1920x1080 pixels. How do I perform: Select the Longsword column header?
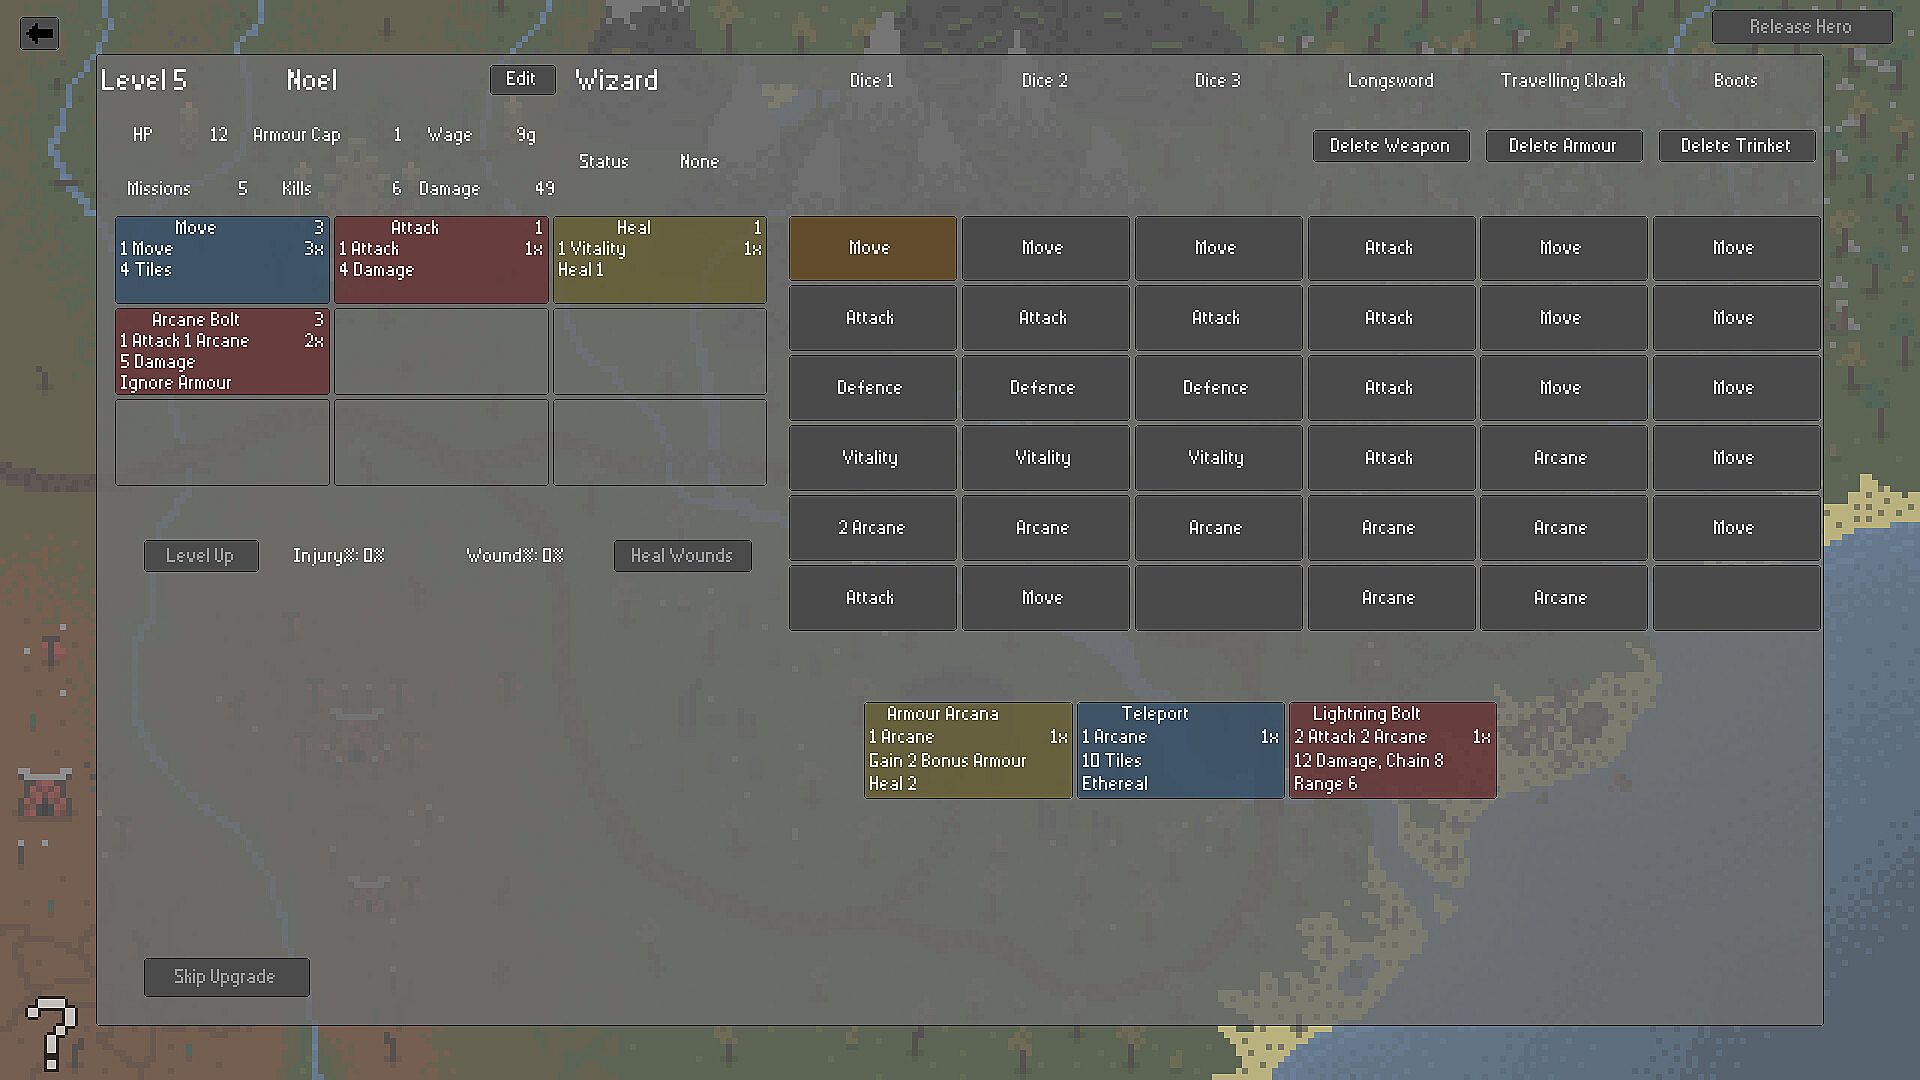tap(1390, 81)
